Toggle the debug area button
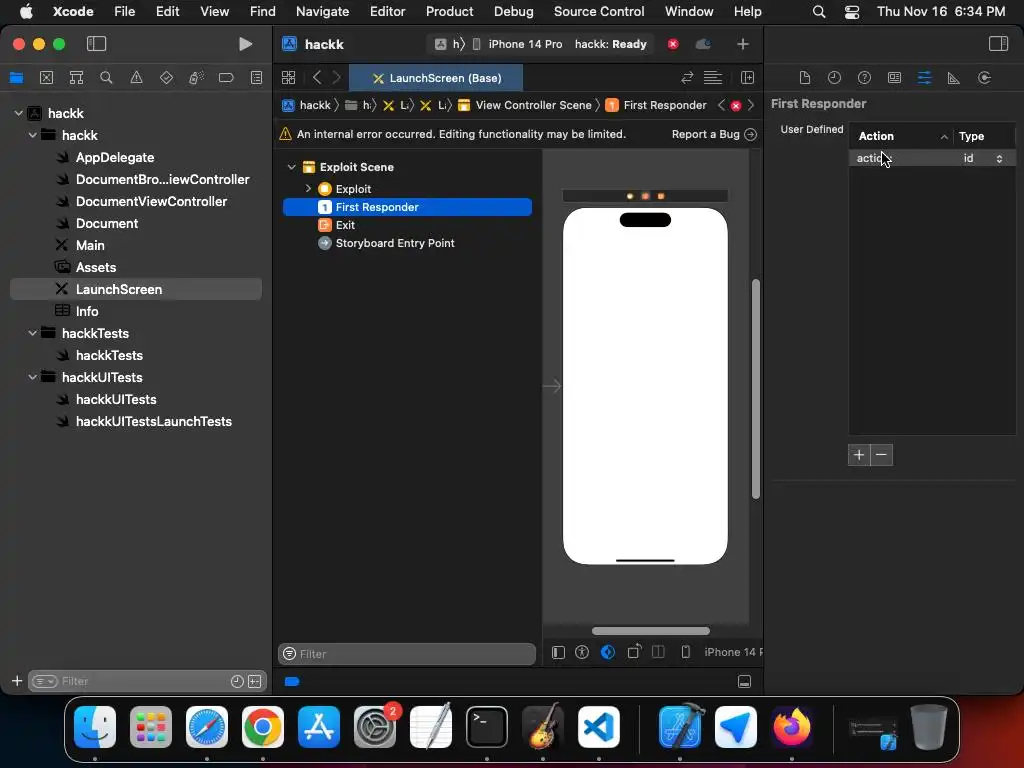 point(744,681)
